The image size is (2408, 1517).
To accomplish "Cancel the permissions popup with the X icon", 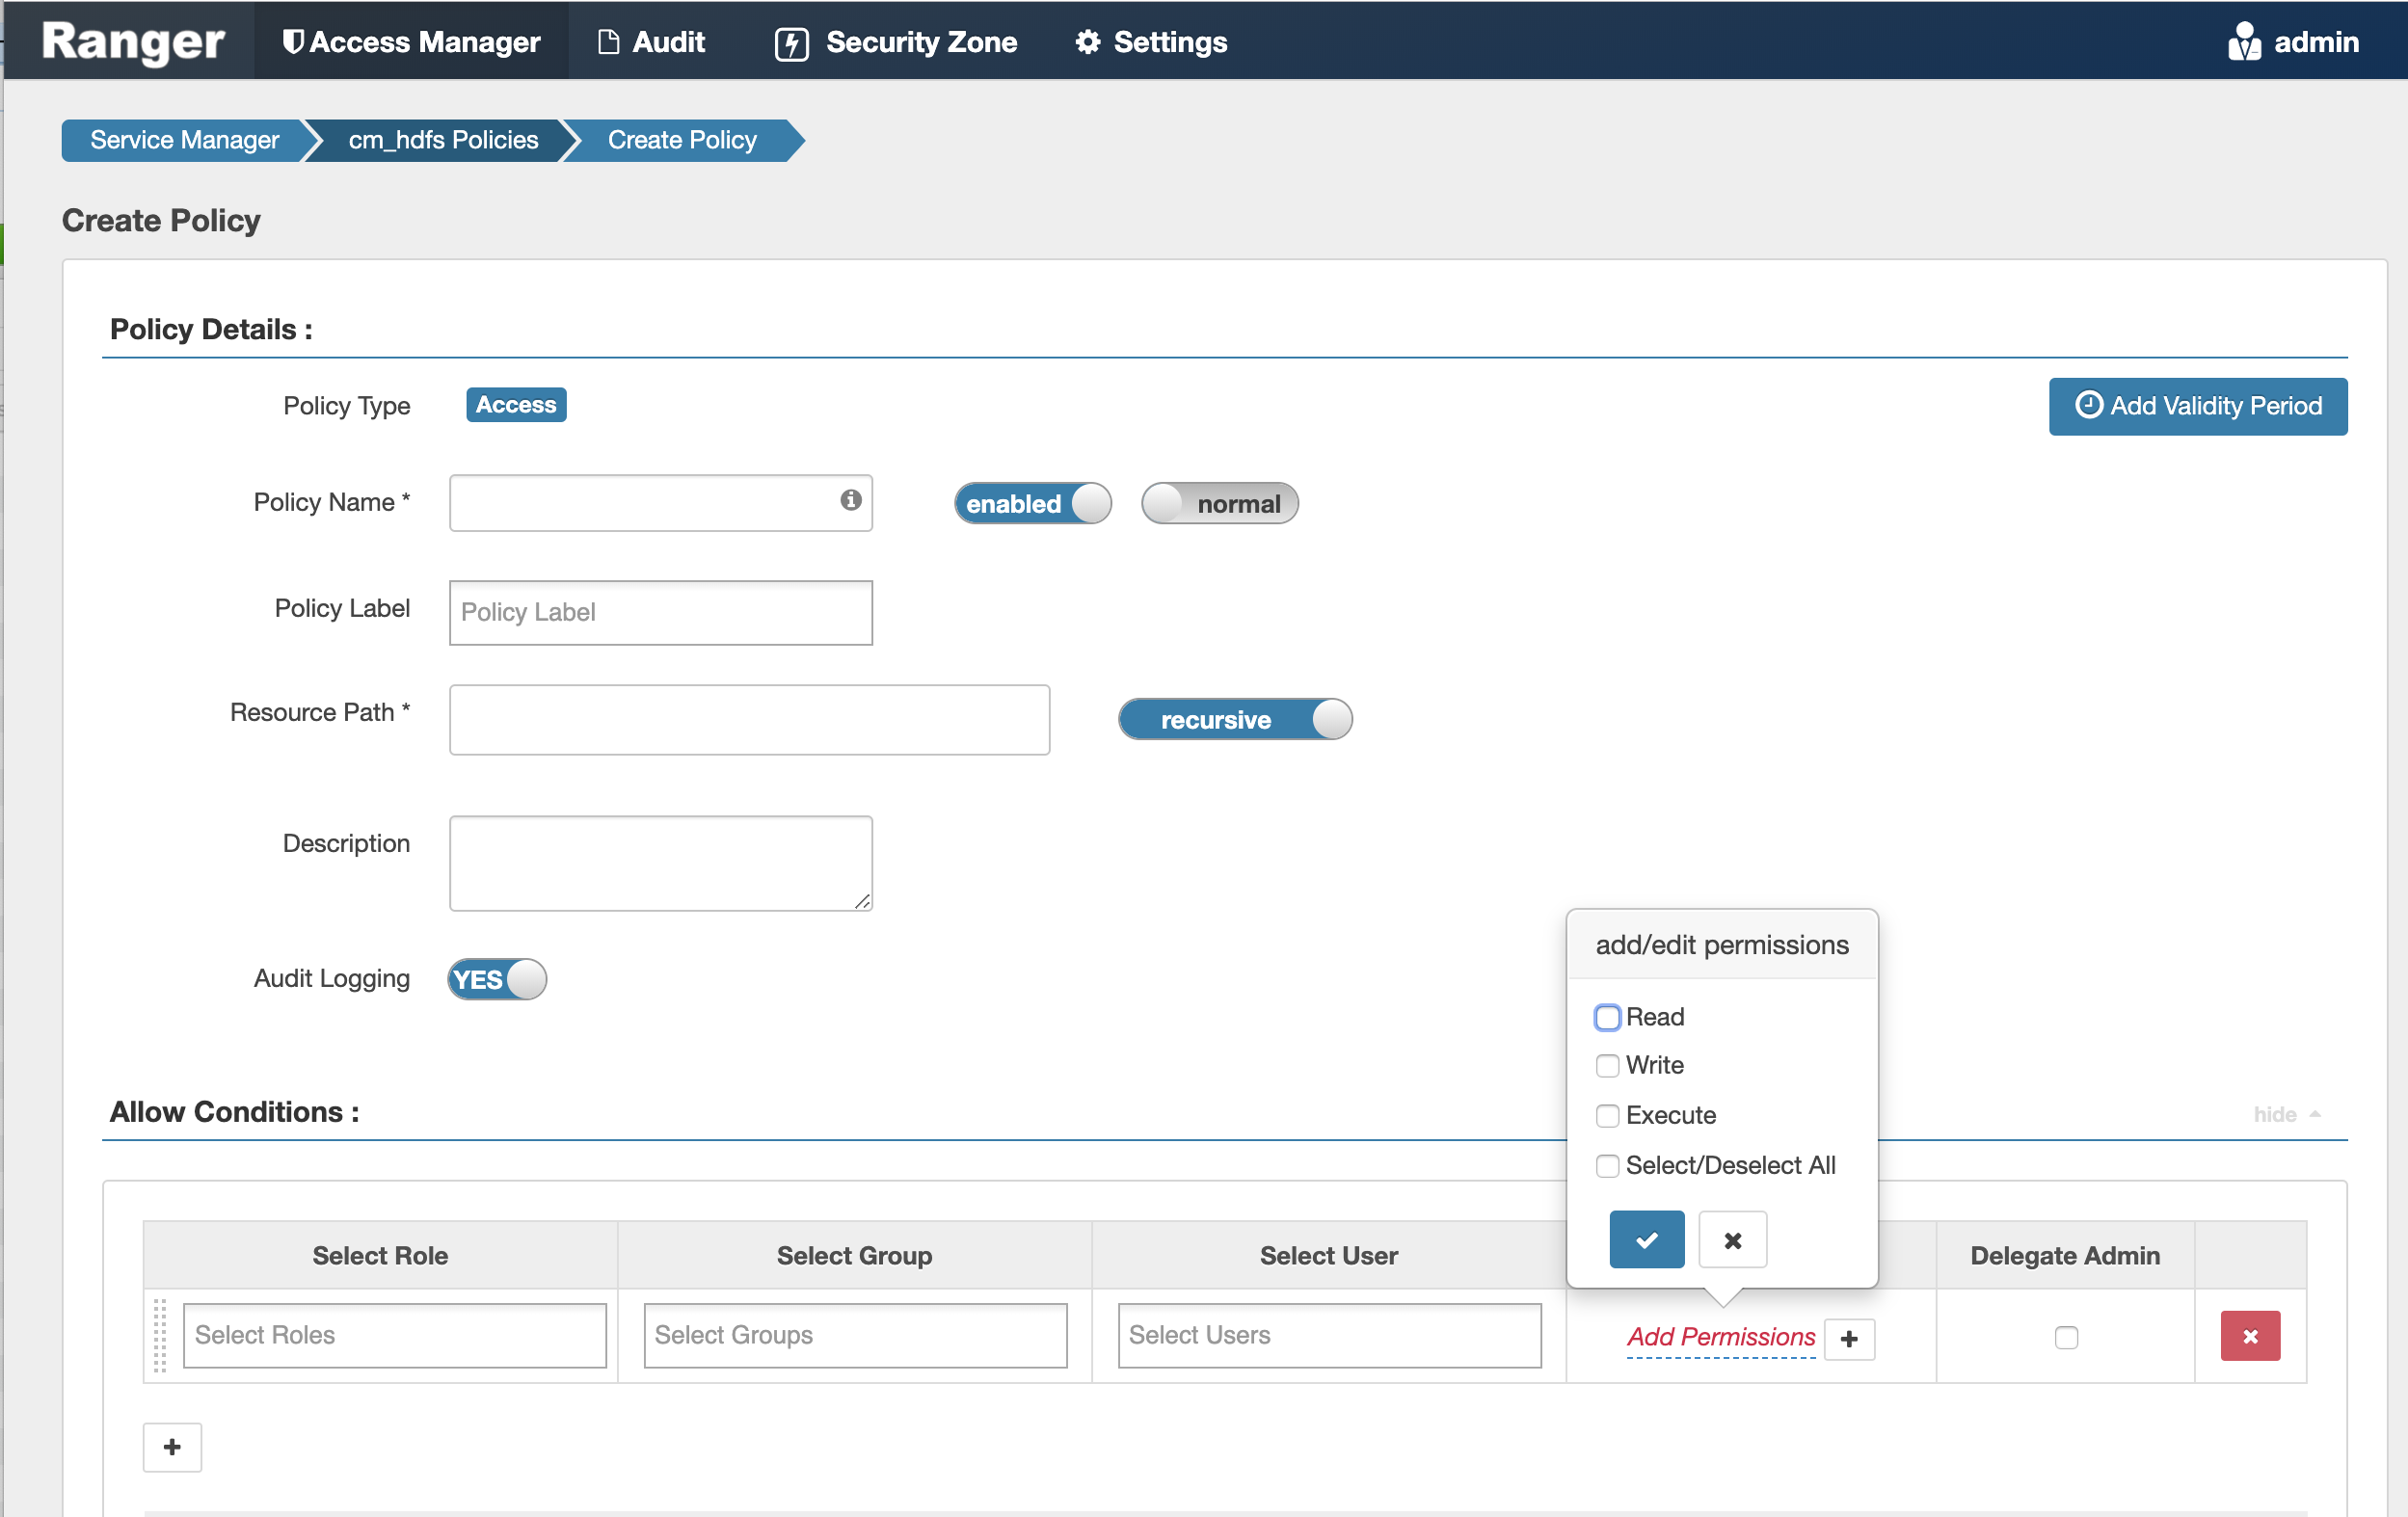I will tap(1732, 1239).
